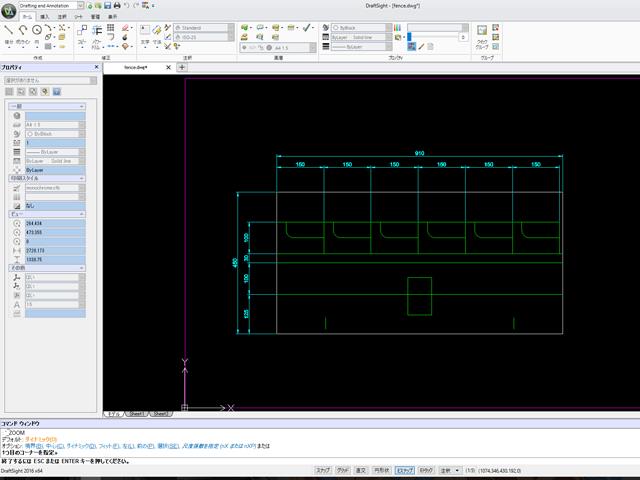Toggle Polar tracking in status bar
The image size is (640, 480).
pyautogui.click(x=382, y=471)
